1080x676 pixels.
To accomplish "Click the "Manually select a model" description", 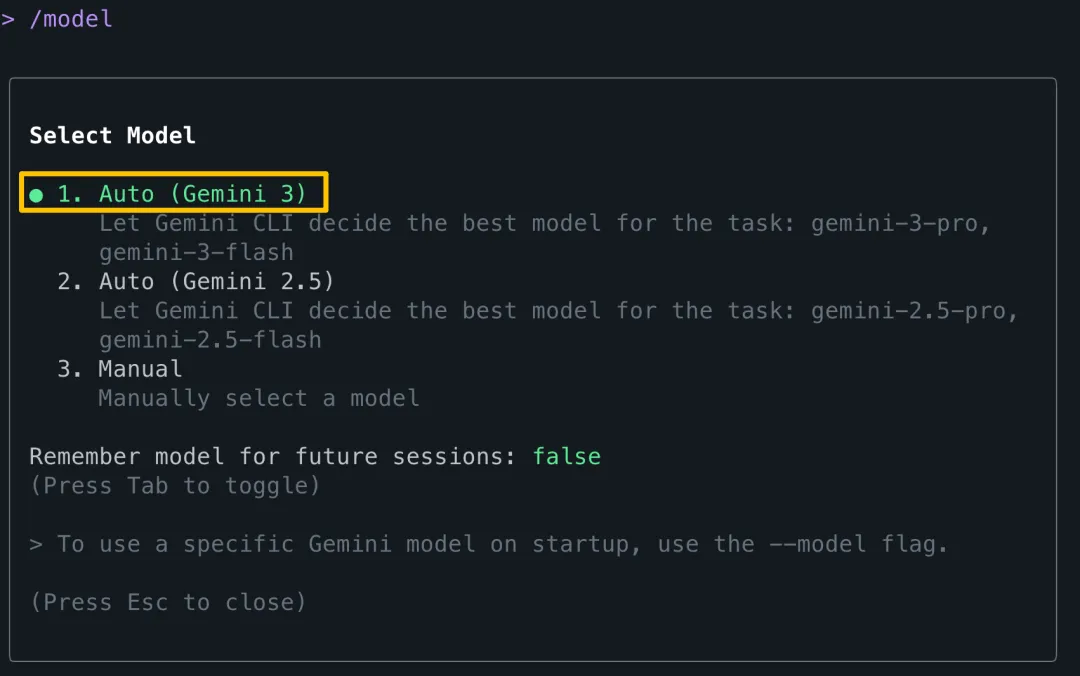I will point(258,398).
